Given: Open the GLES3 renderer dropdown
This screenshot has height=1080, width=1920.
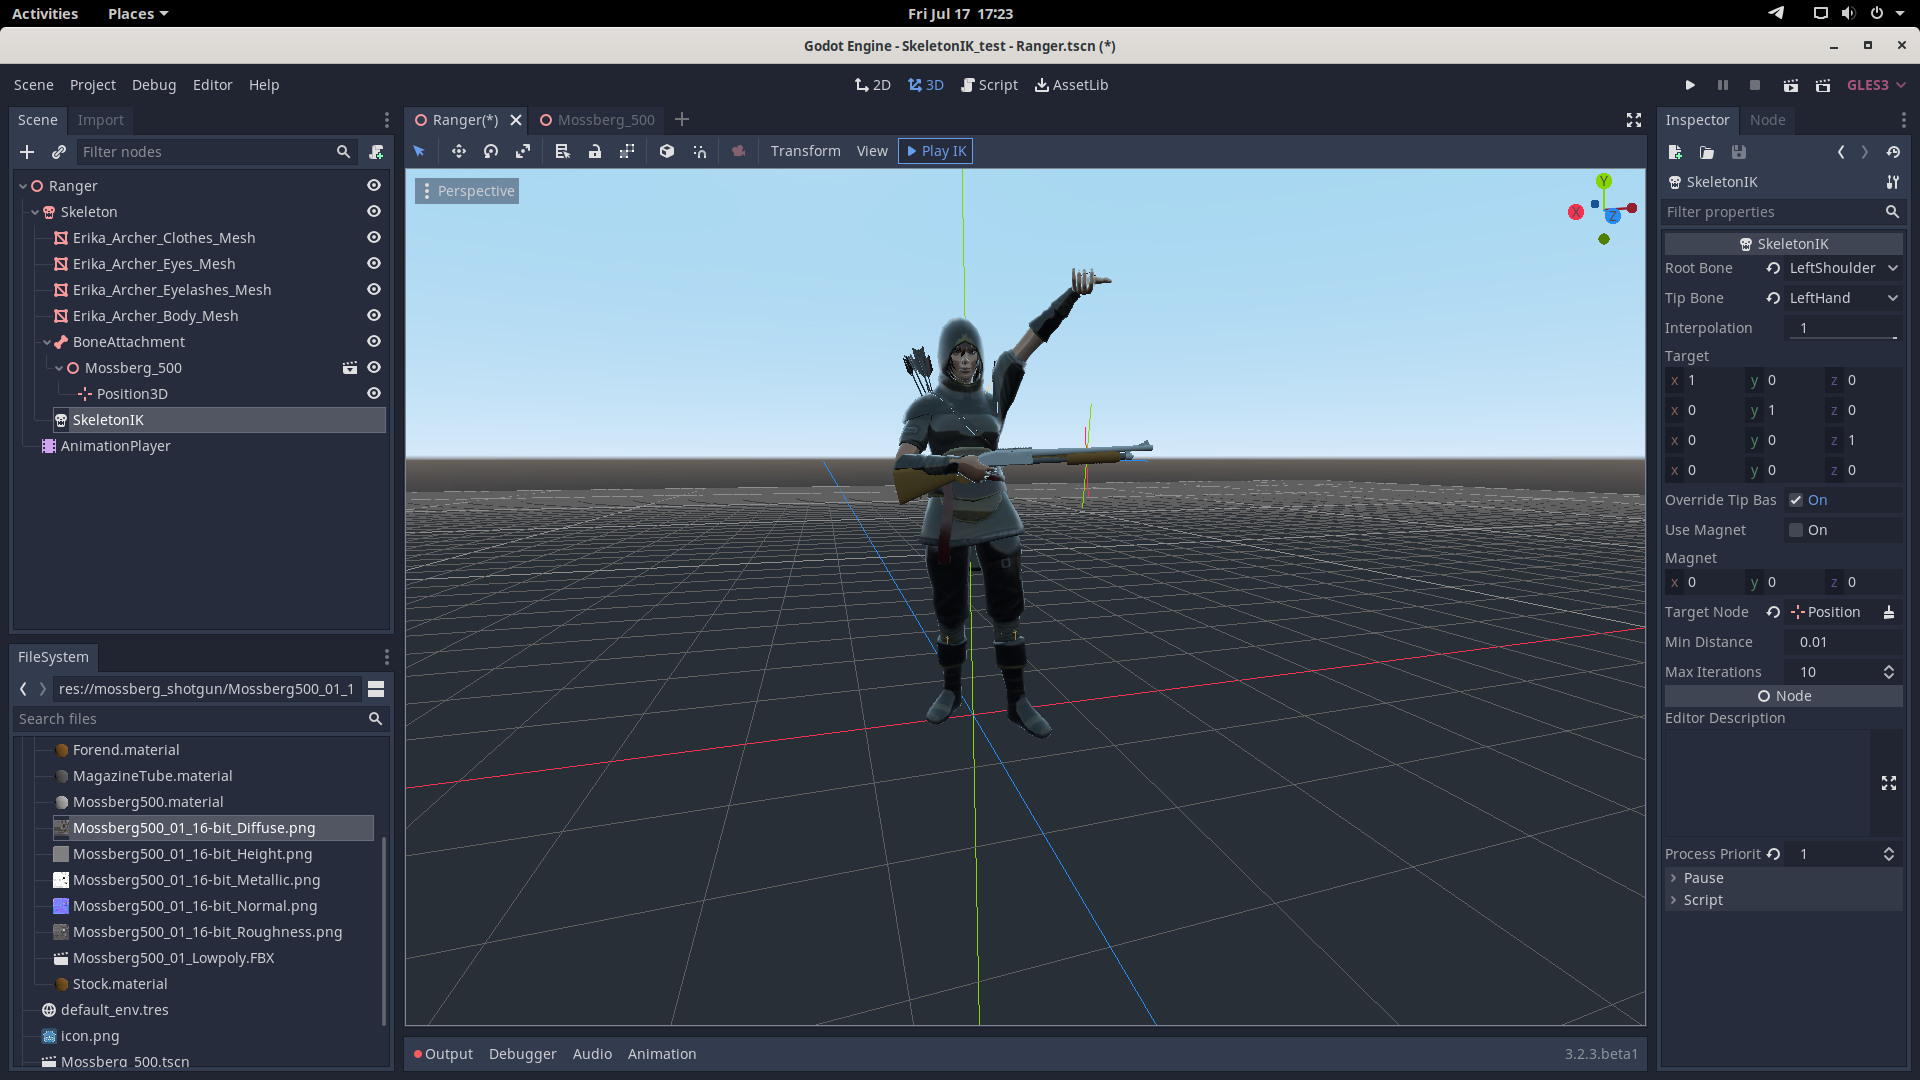Looking at the screenshot, I should coord(1876,85).
